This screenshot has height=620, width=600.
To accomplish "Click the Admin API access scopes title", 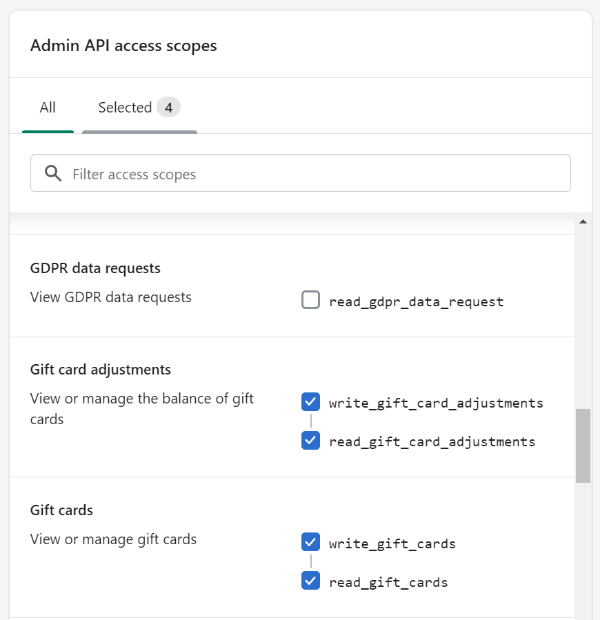I will point(123,45).
